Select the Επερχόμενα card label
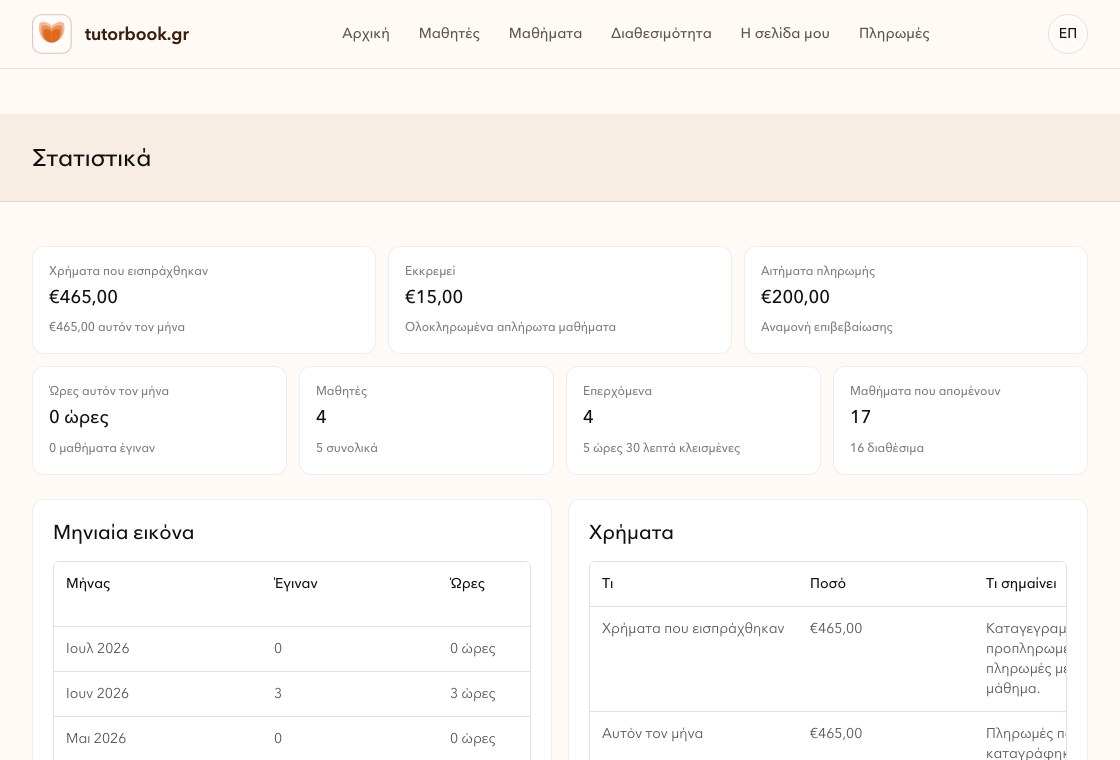This screenshot has width=1120, height=760. [x=617, y=391]
